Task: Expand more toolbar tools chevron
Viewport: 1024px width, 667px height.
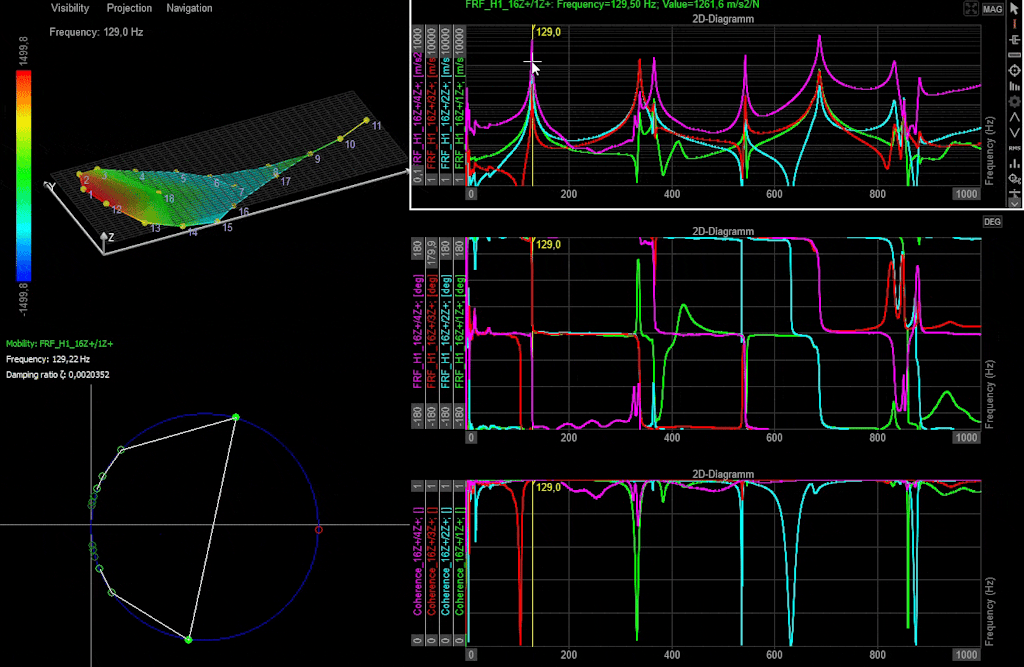Action: tap(1014, 203)
